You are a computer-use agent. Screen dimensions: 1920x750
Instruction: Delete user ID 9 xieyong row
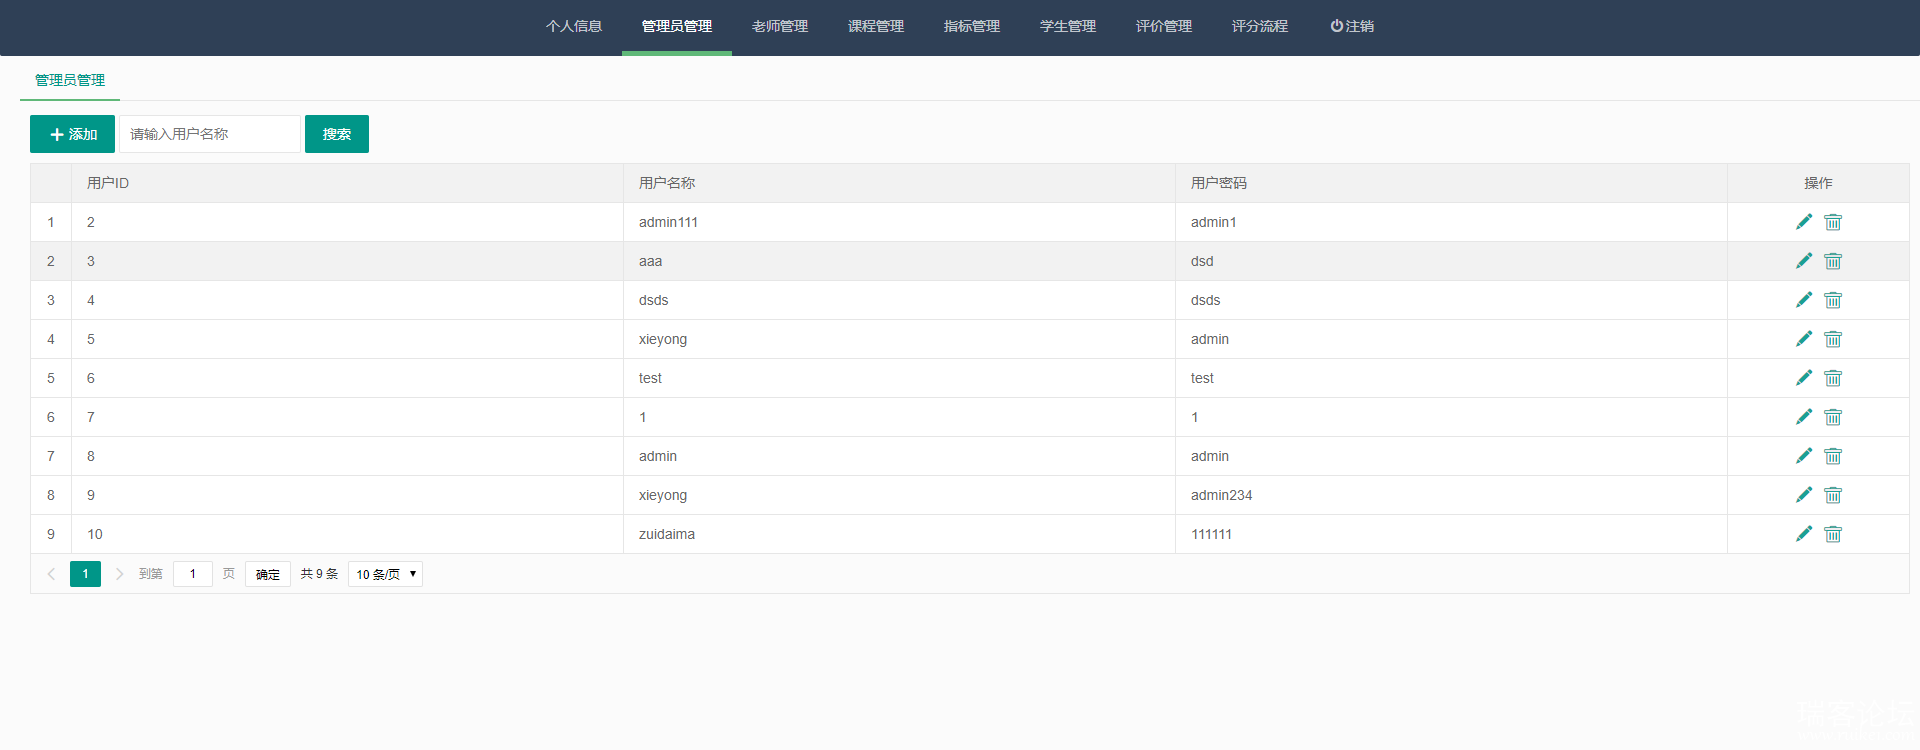pos(1833,495)
